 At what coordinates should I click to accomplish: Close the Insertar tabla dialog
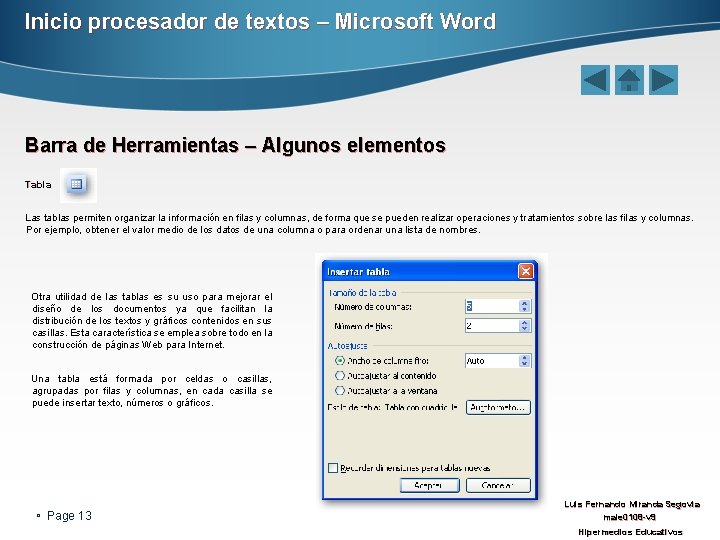(525, 271)
